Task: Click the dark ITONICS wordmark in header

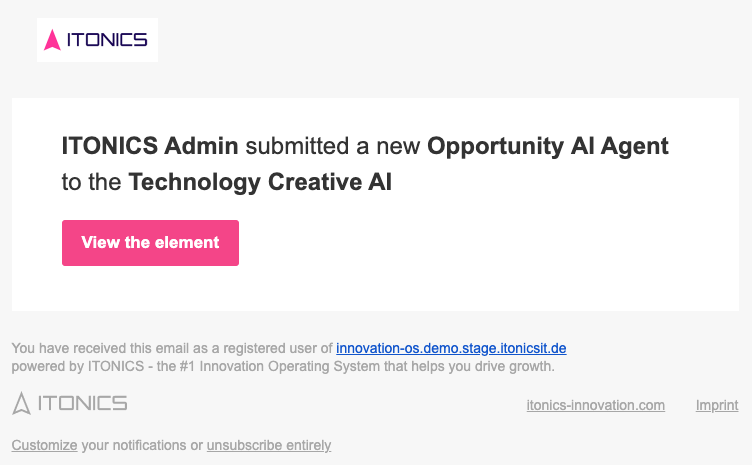Action: tap(106, 40)
